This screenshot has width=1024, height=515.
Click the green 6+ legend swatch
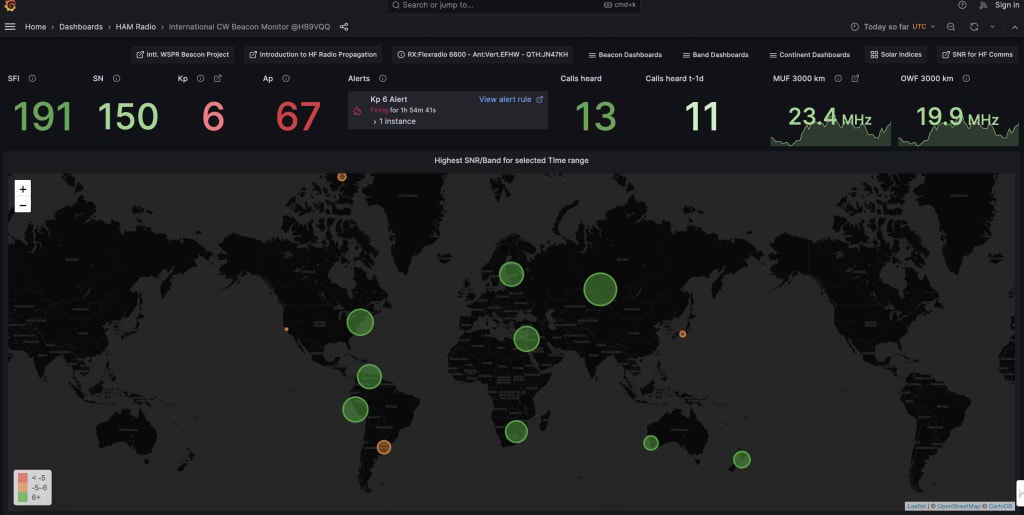[x=23, y=496]
